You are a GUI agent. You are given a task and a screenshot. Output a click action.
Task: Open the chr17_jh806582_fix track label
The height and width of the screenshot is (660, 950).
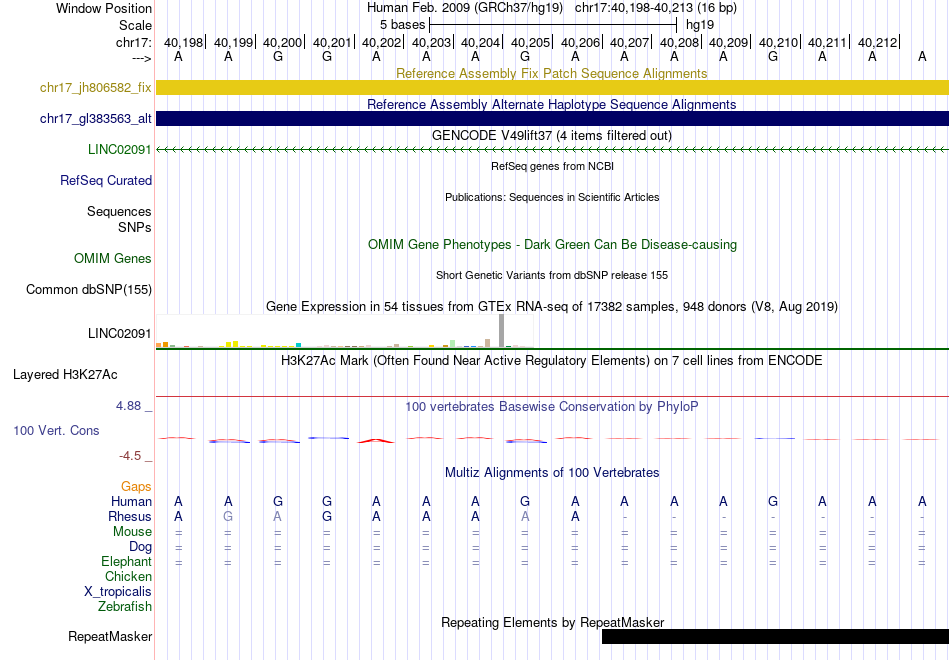[96, 87]
